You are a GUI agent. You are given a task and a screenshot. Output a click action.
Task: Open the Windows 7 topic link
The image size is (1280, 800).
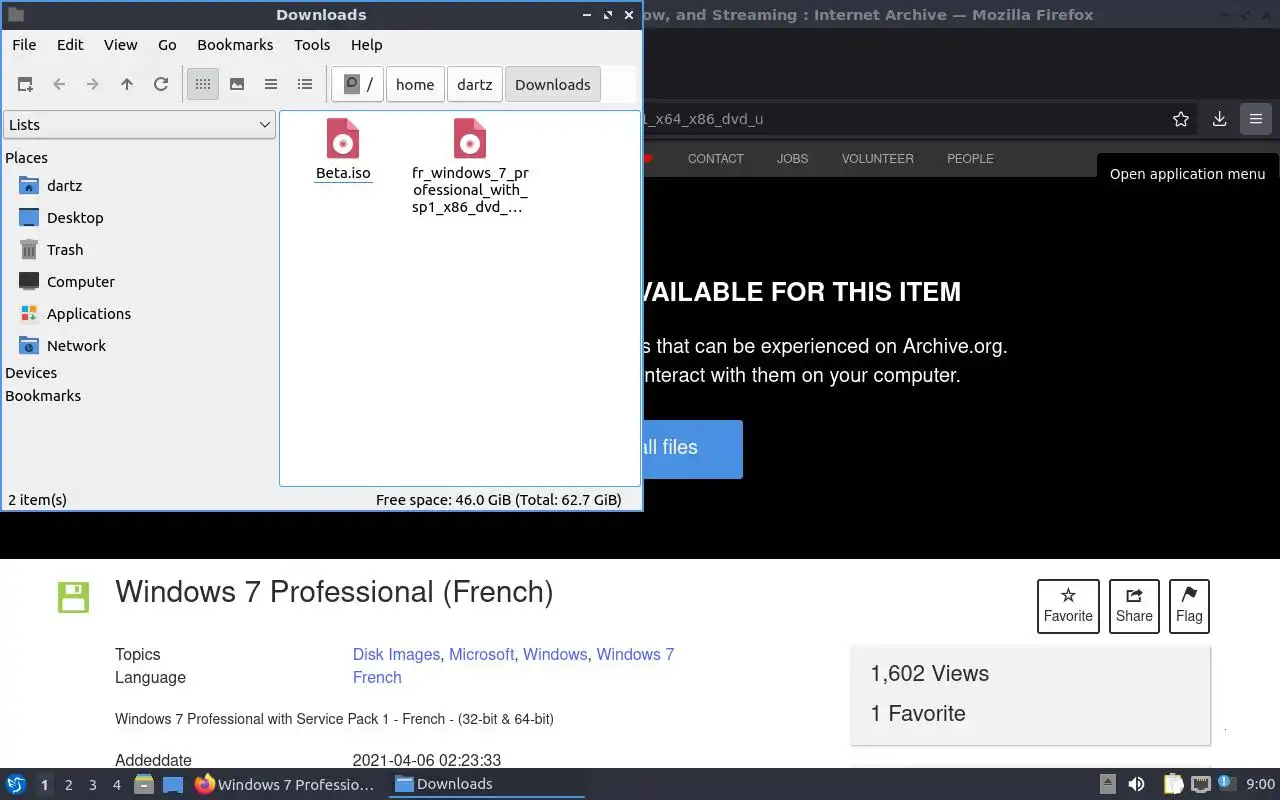(x=635, y=654)
